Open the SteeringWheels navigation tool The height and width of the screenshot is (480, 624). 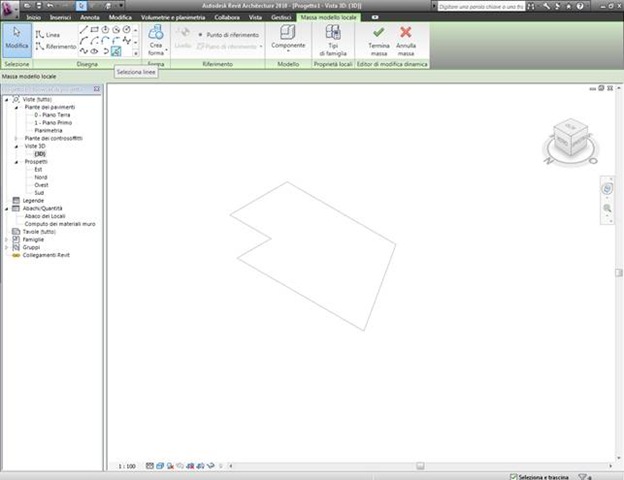pos(607,189)
